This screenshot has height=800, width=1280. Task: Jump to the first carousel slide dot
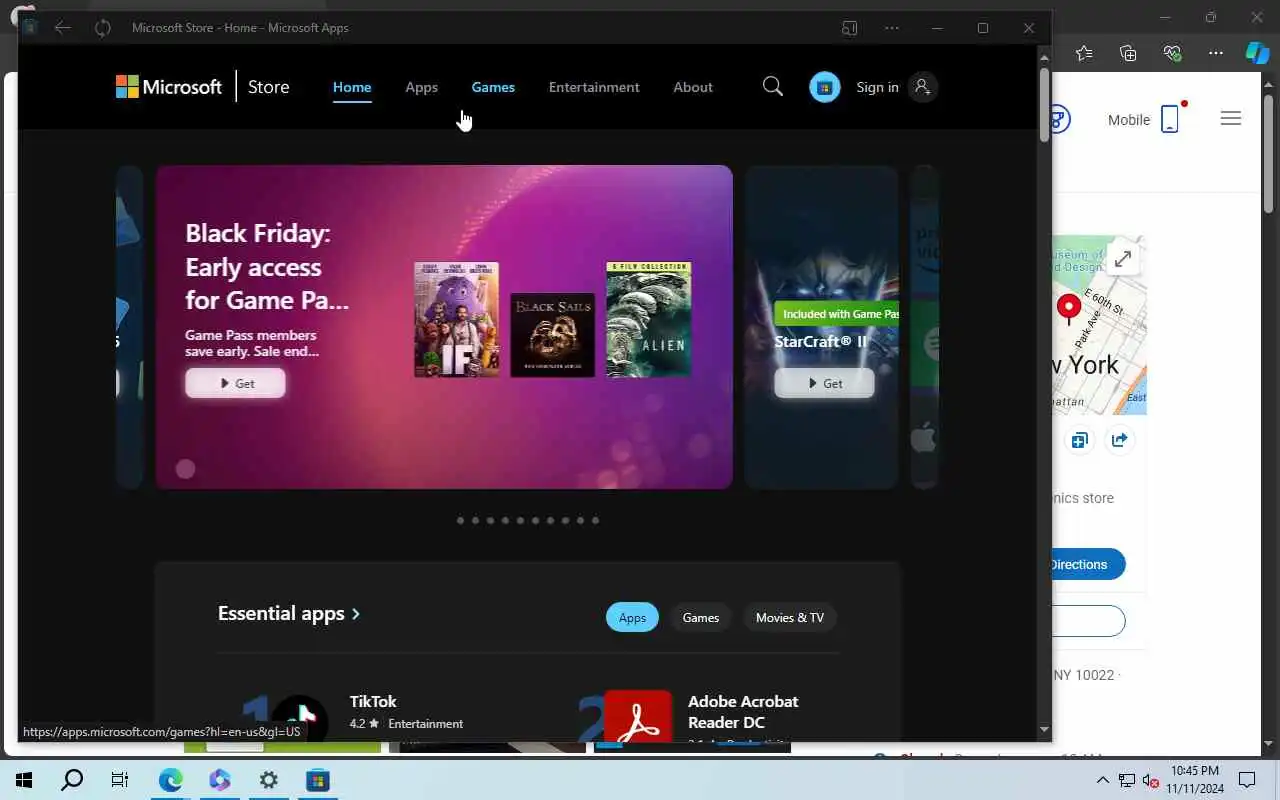(460, 520)
